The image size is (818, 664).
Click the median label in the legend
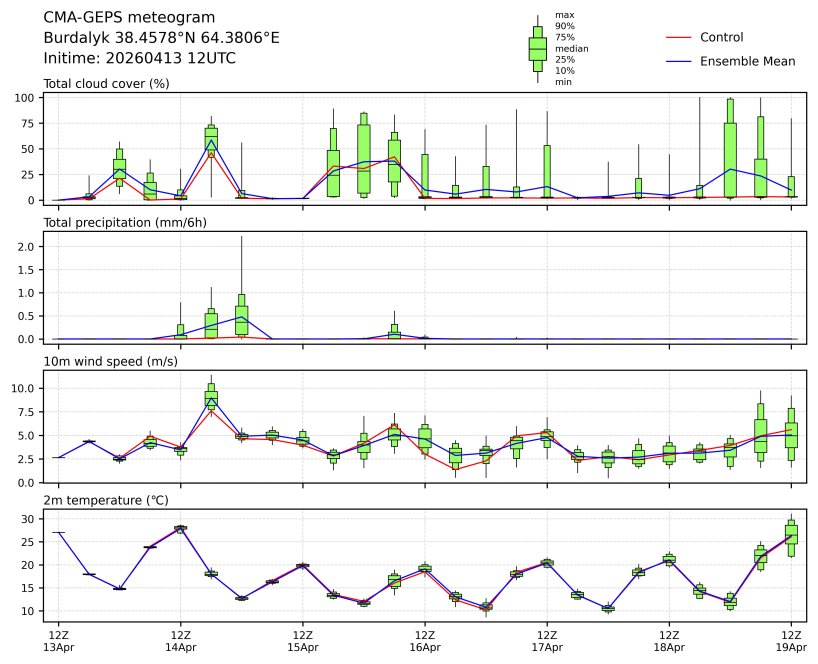571,48
